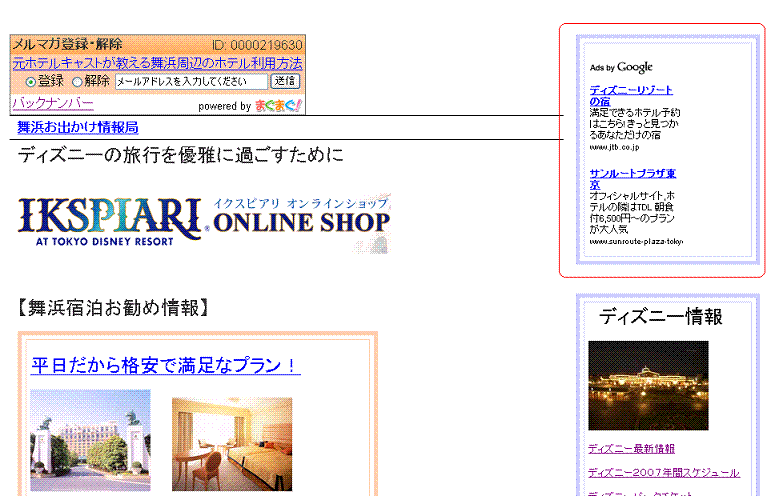Image resolution: width=767 pixels, height=496 pixels.
Task: Open the ディズニーリゾートの宿 ad link
Action: (x=631, y=96)
